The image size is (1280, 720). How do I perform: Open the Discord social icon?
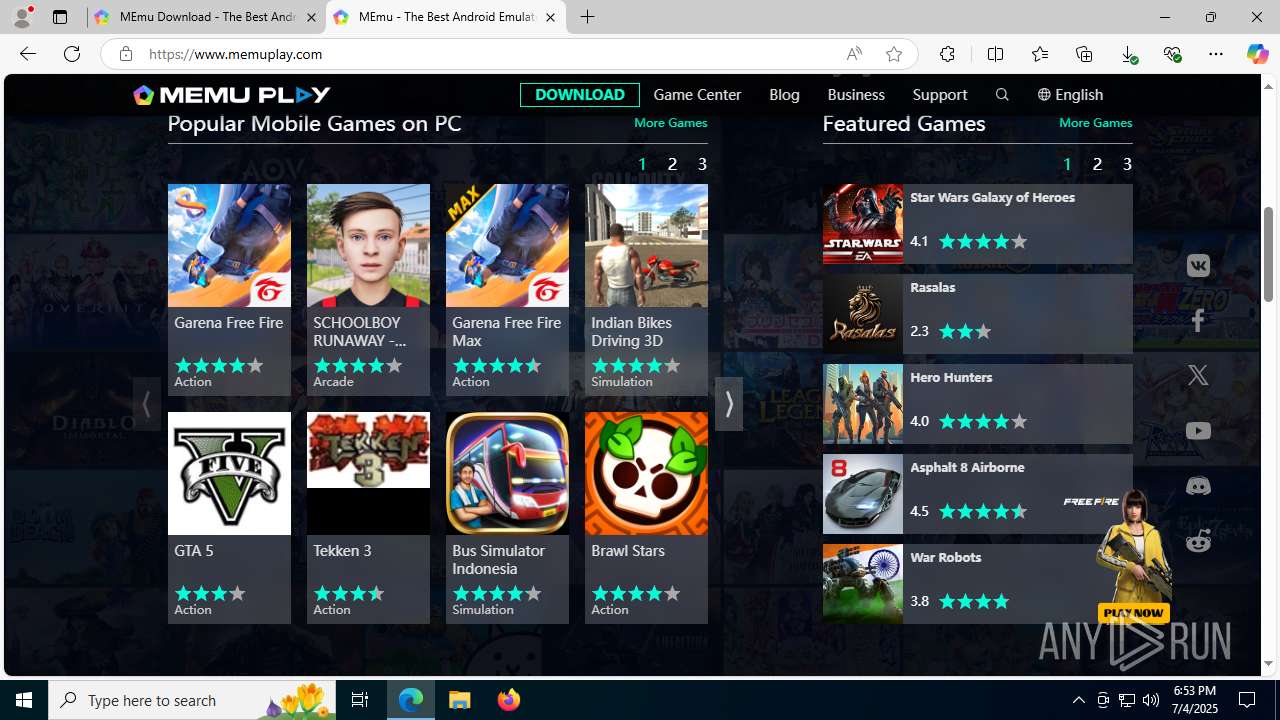point(1198,486)
